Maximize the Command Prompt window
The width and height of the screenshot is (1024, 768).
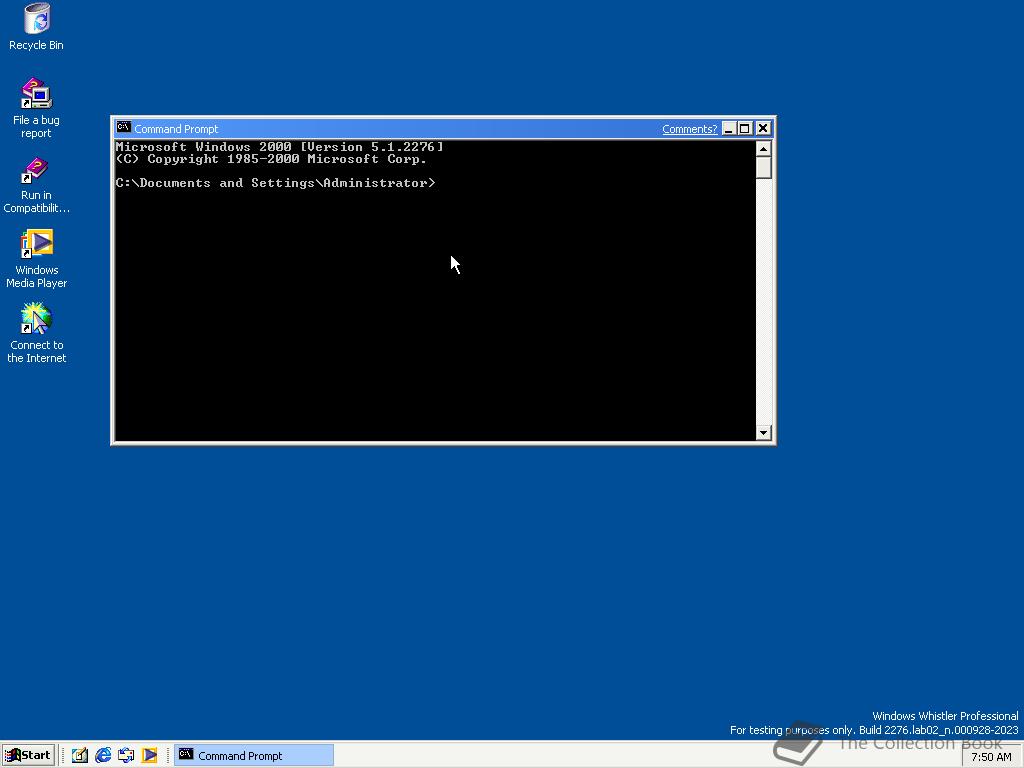point(744,129)
